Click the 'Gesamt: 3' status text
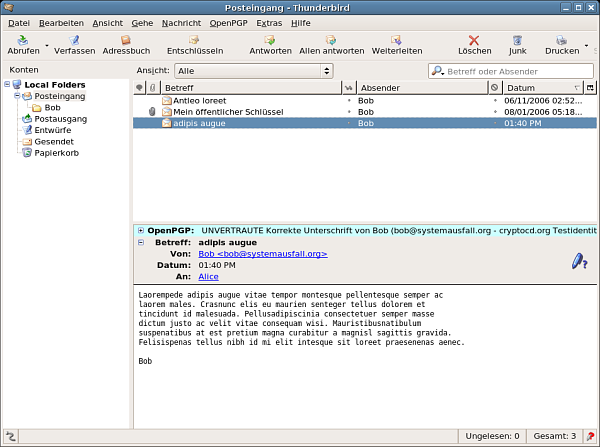 (x=554, y=436)
